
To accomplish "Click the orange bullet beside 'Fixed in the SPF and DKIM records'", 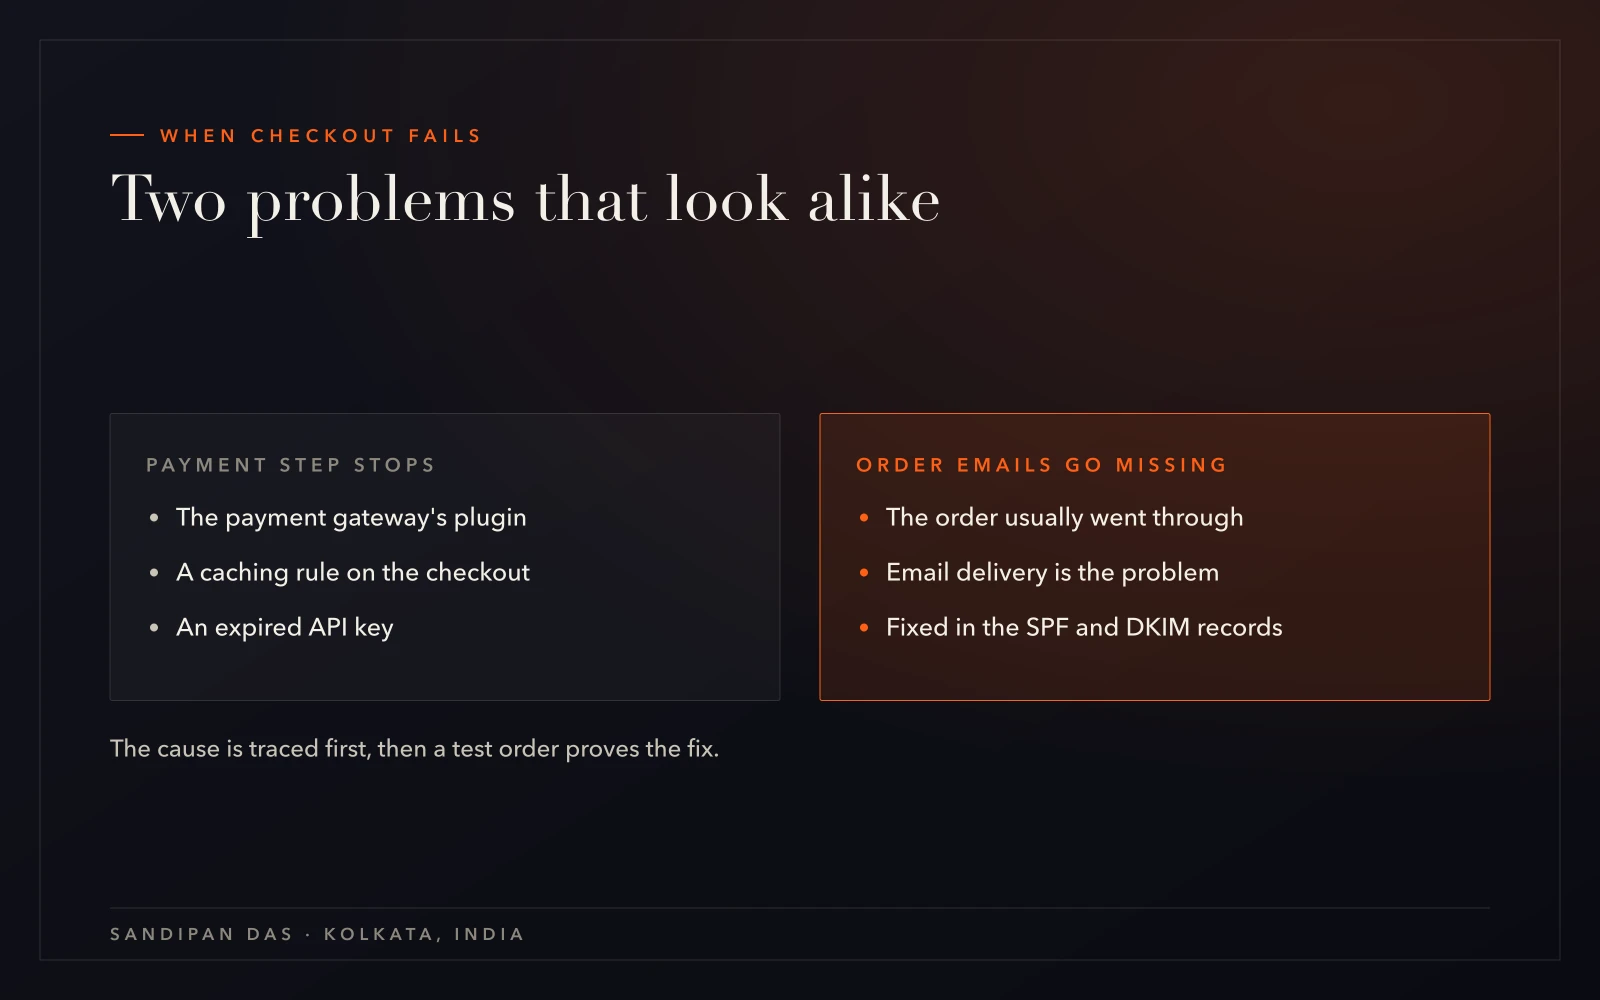I will (x=864, y=628).
